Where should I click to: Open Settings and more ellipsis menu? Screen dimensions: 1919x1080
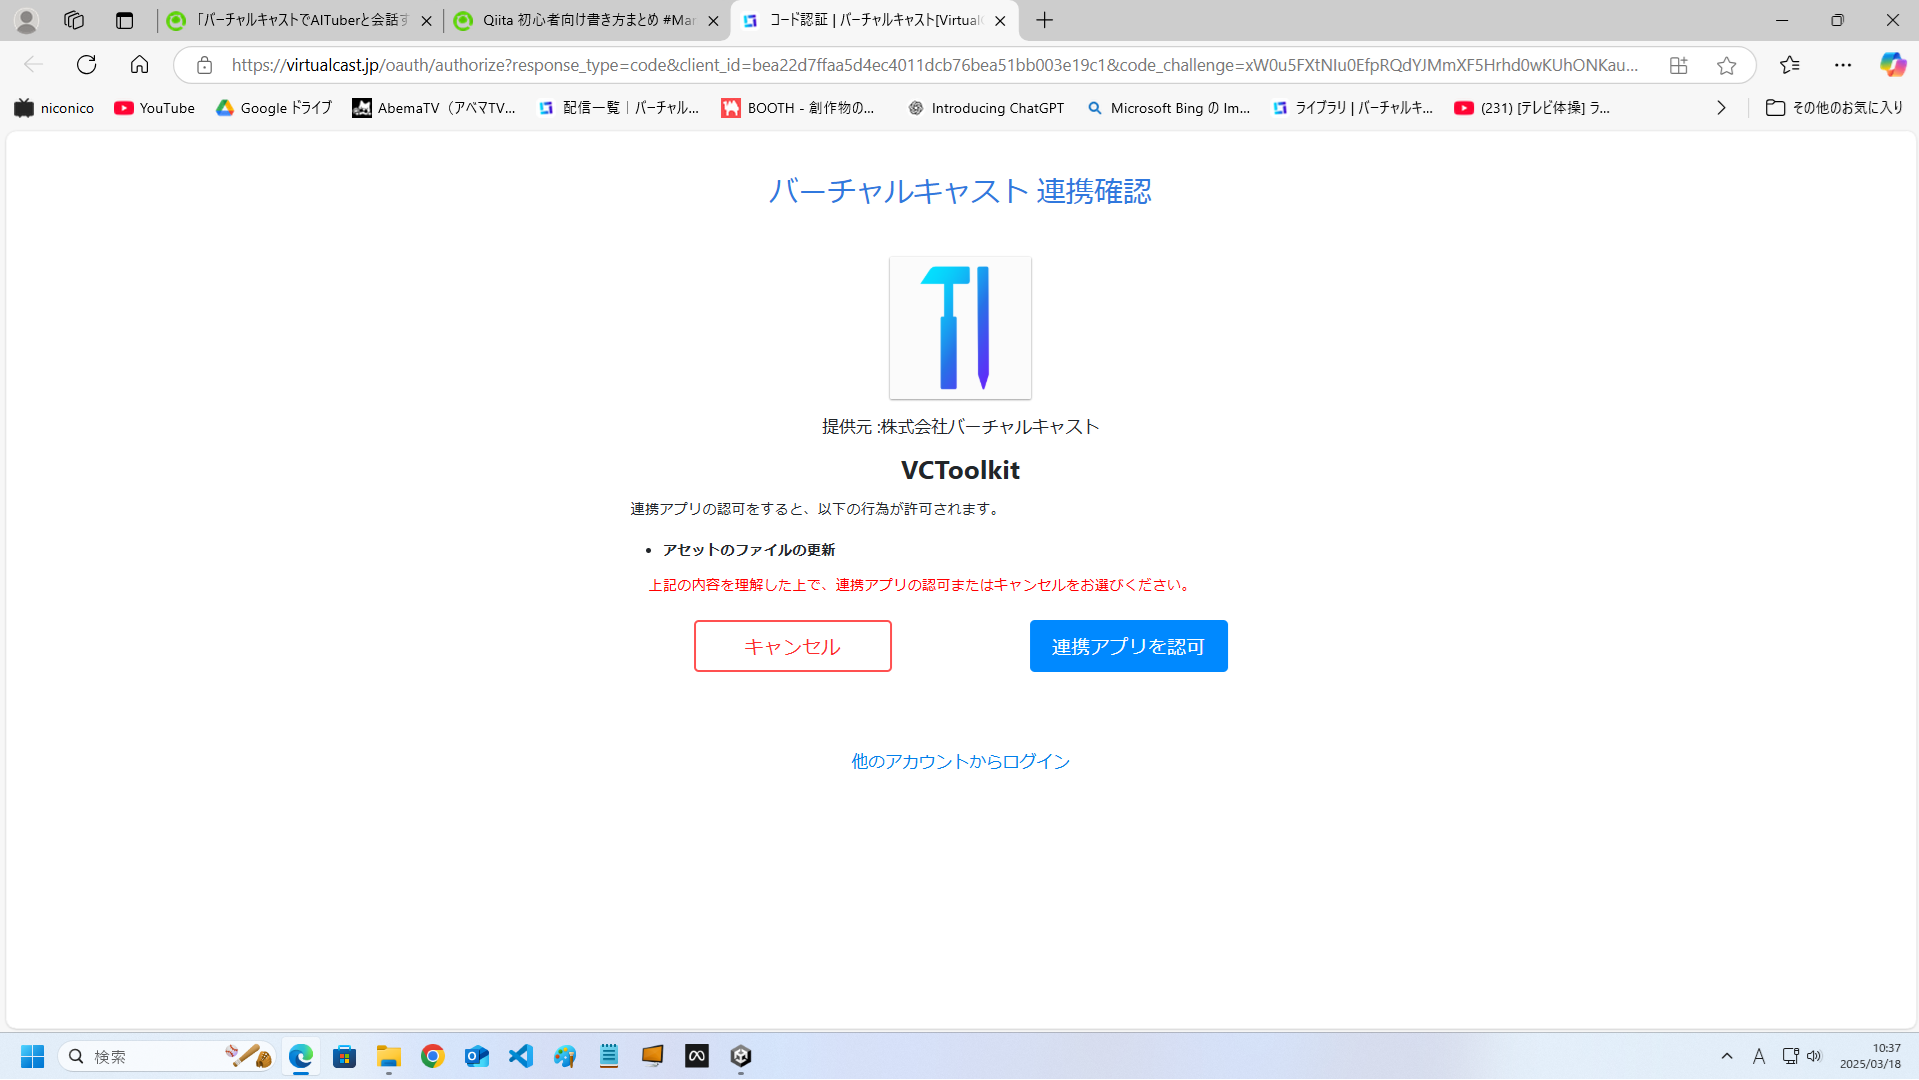1843,65
